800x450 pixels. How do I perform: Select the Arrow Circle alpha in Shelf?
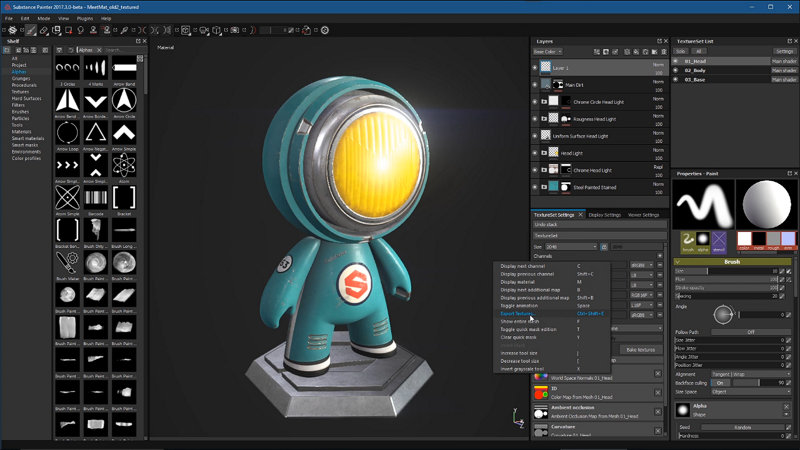[x=124, y=101]
